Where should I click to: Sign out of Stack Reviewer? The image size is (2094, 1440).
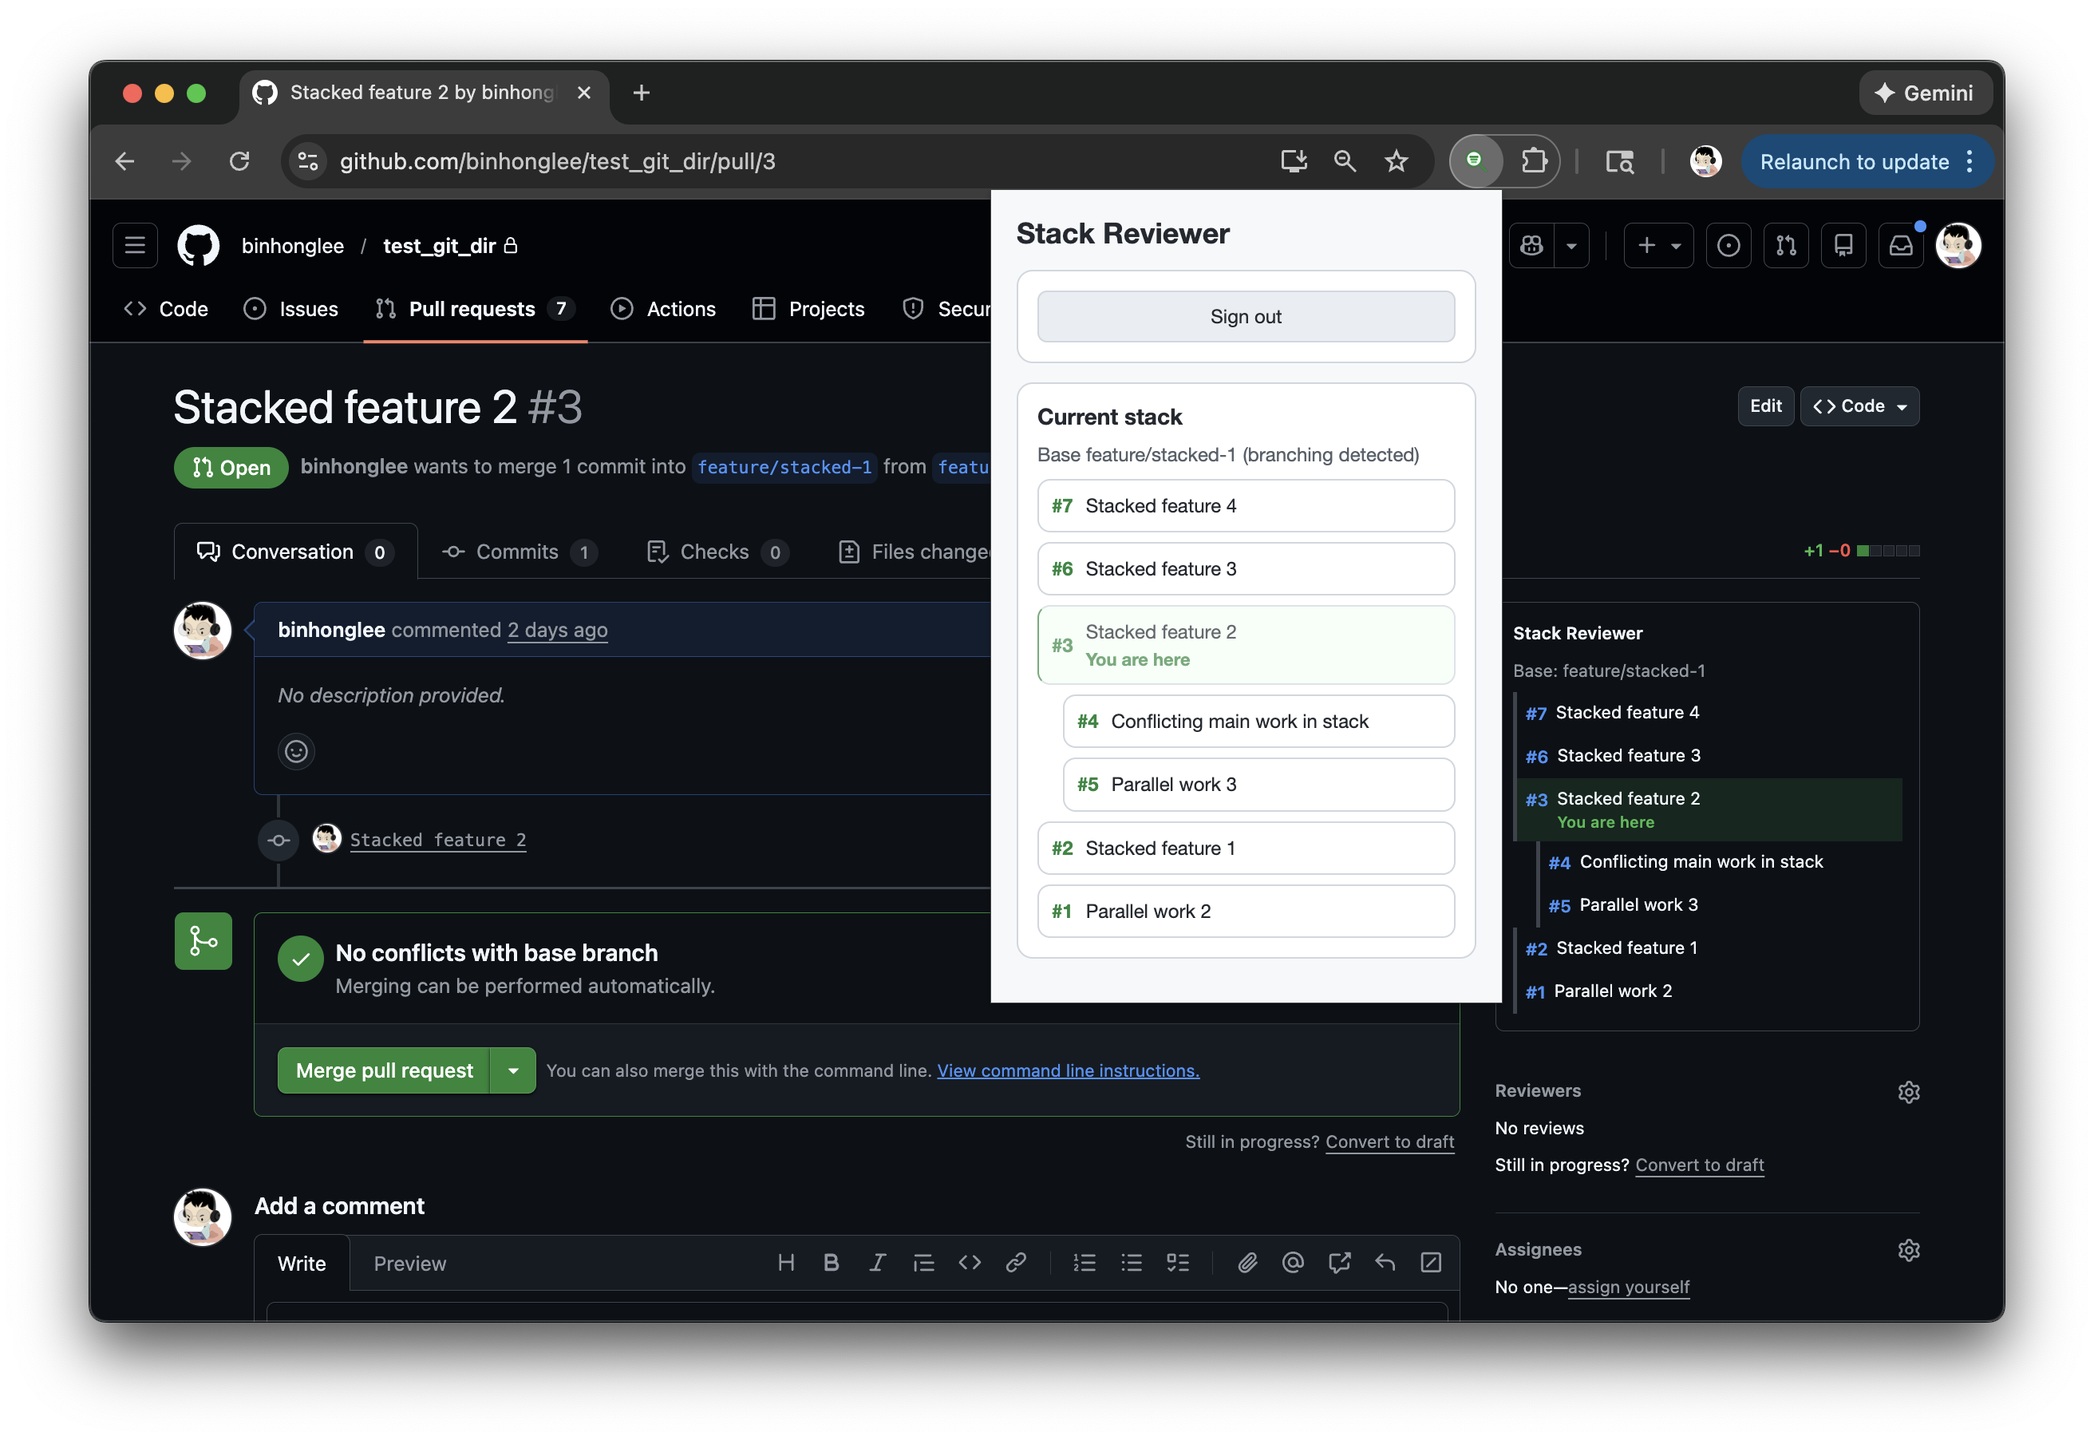pyautogui.click(x=1245, y=316)
